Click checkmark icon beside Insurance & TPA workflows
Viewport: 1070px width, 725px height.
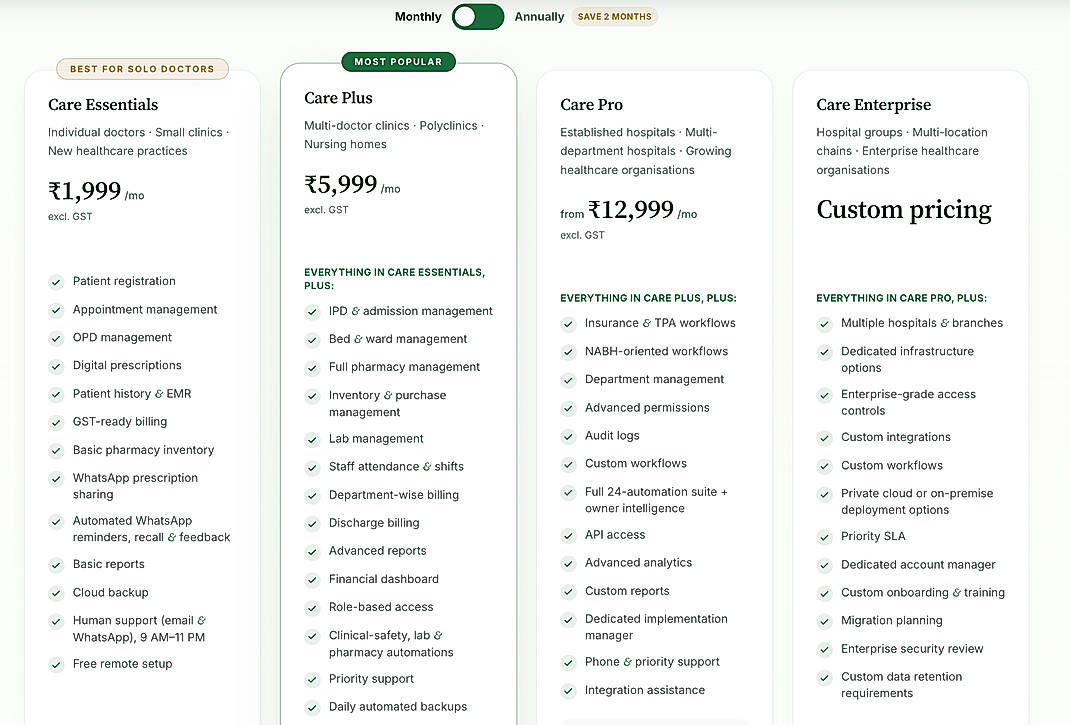(x=568, y=324)
